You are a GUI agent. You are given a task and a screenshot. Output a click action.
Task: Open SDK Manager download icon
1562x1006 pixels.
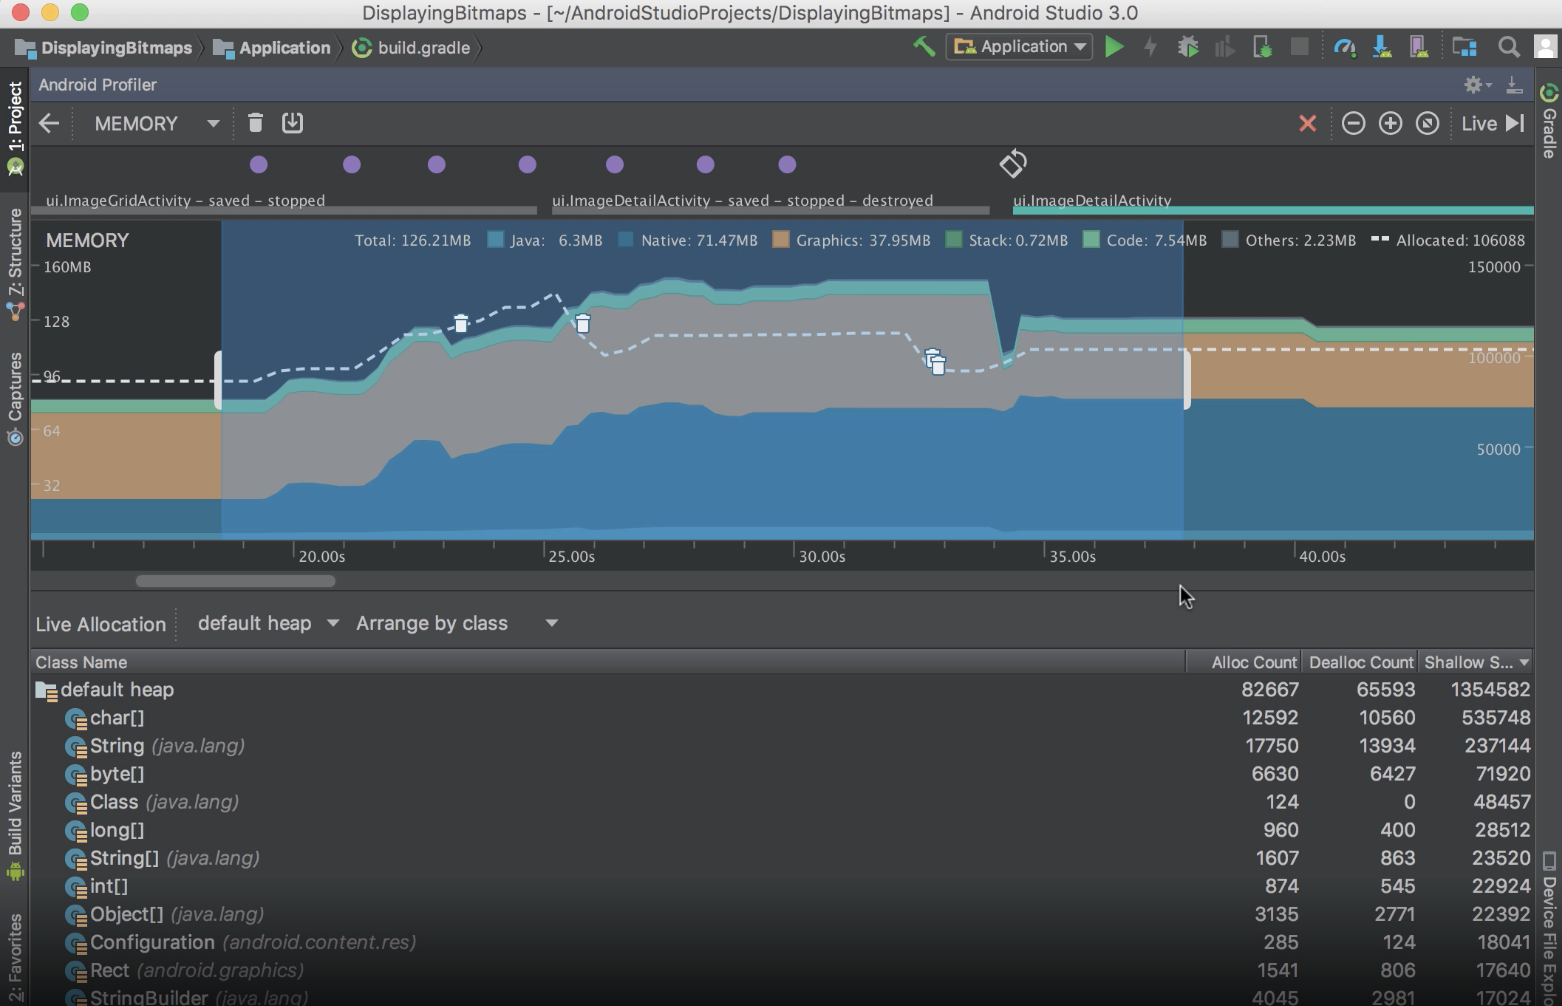(x=1382, y=47)
